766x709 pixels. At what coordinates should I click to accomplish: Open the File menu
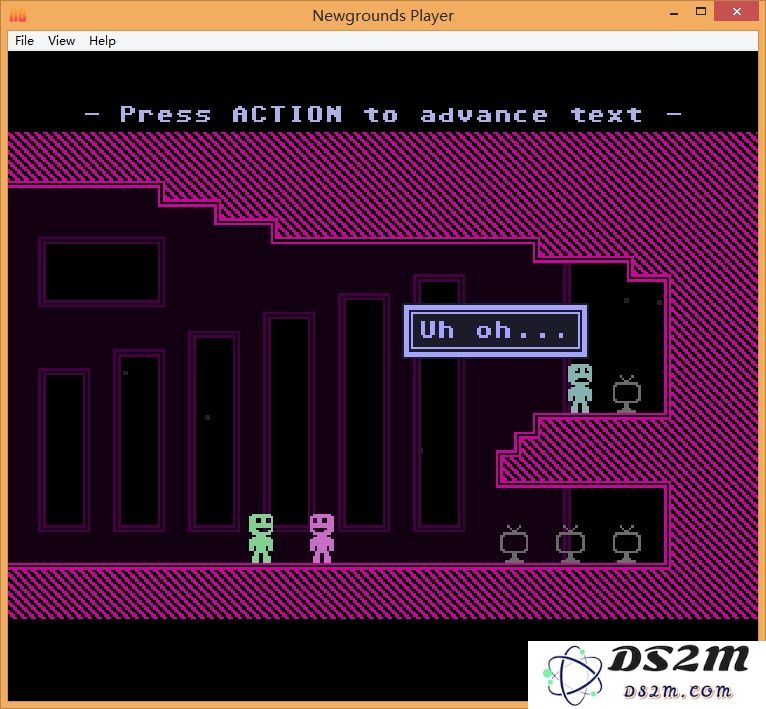(x=24, y=41)
